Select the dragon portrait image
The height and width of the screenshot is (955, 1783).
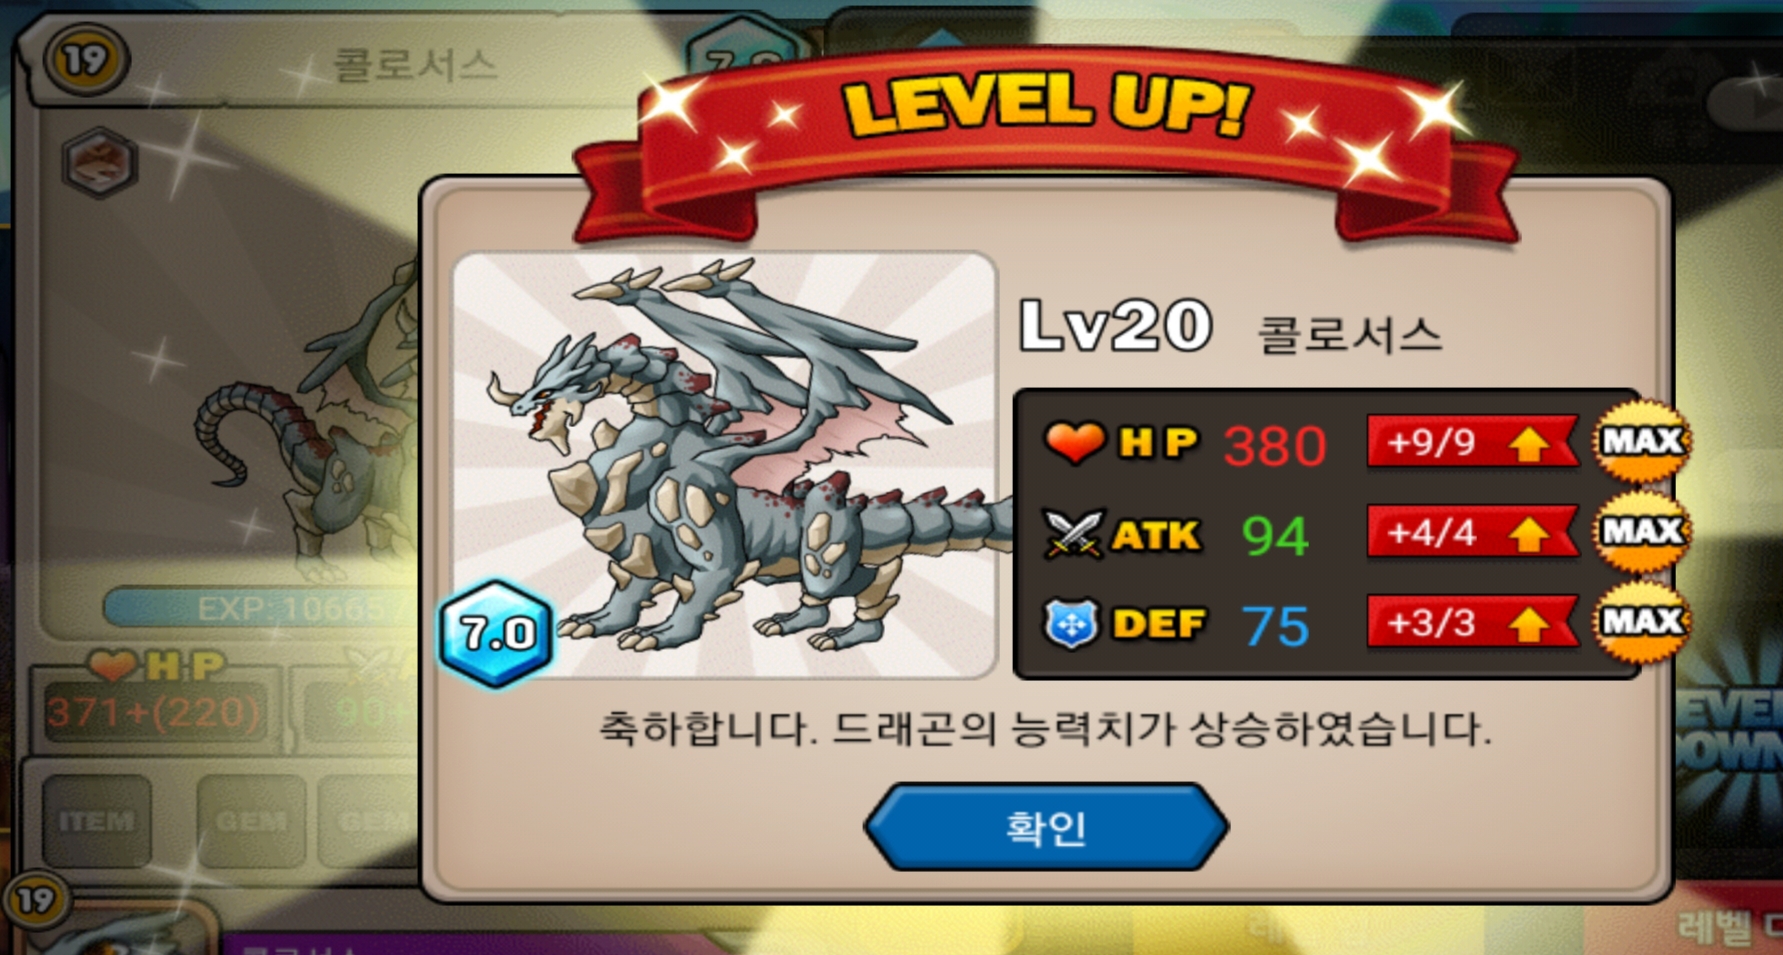coord(725,465)
